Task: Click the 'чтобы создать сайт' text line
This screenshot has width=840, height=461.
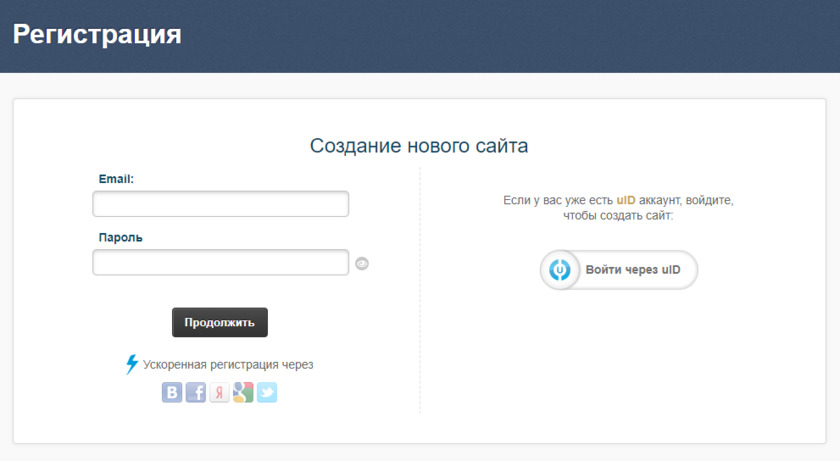Action: 618,215
